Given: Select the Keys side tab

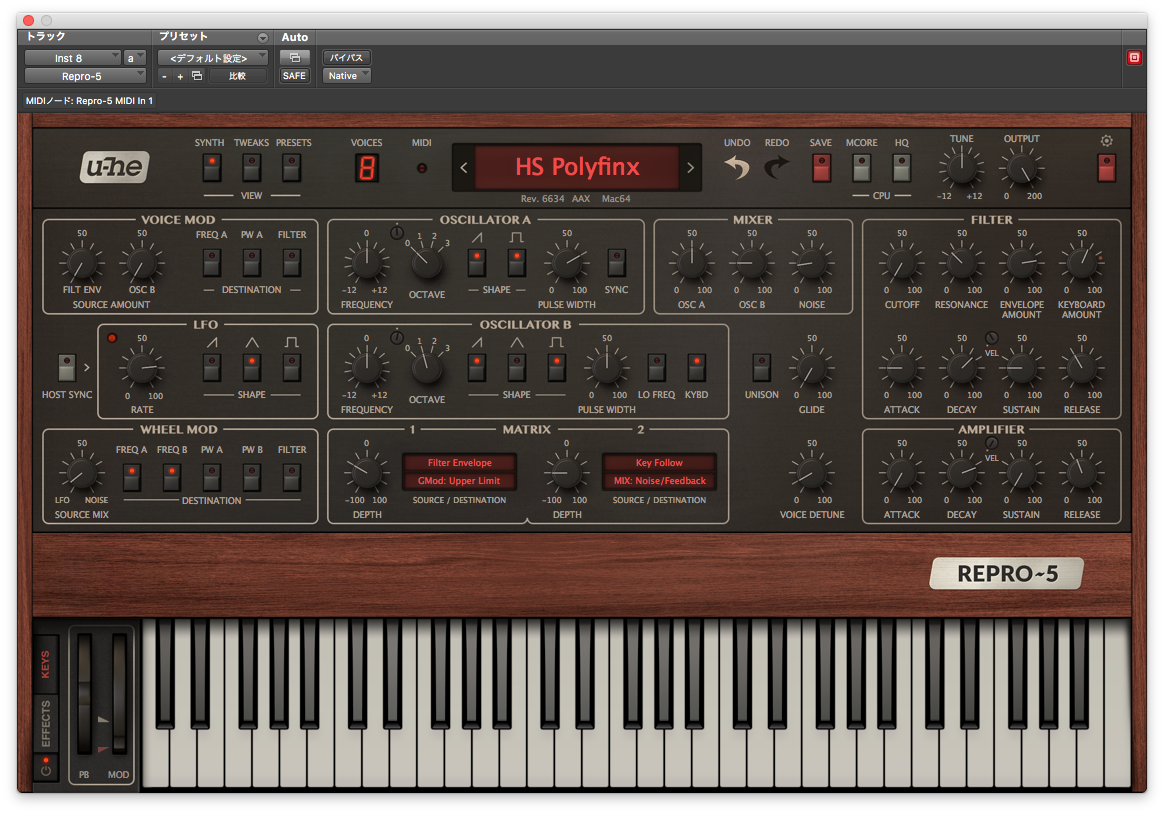Looking at the screenshot, I should pos(45,664).
